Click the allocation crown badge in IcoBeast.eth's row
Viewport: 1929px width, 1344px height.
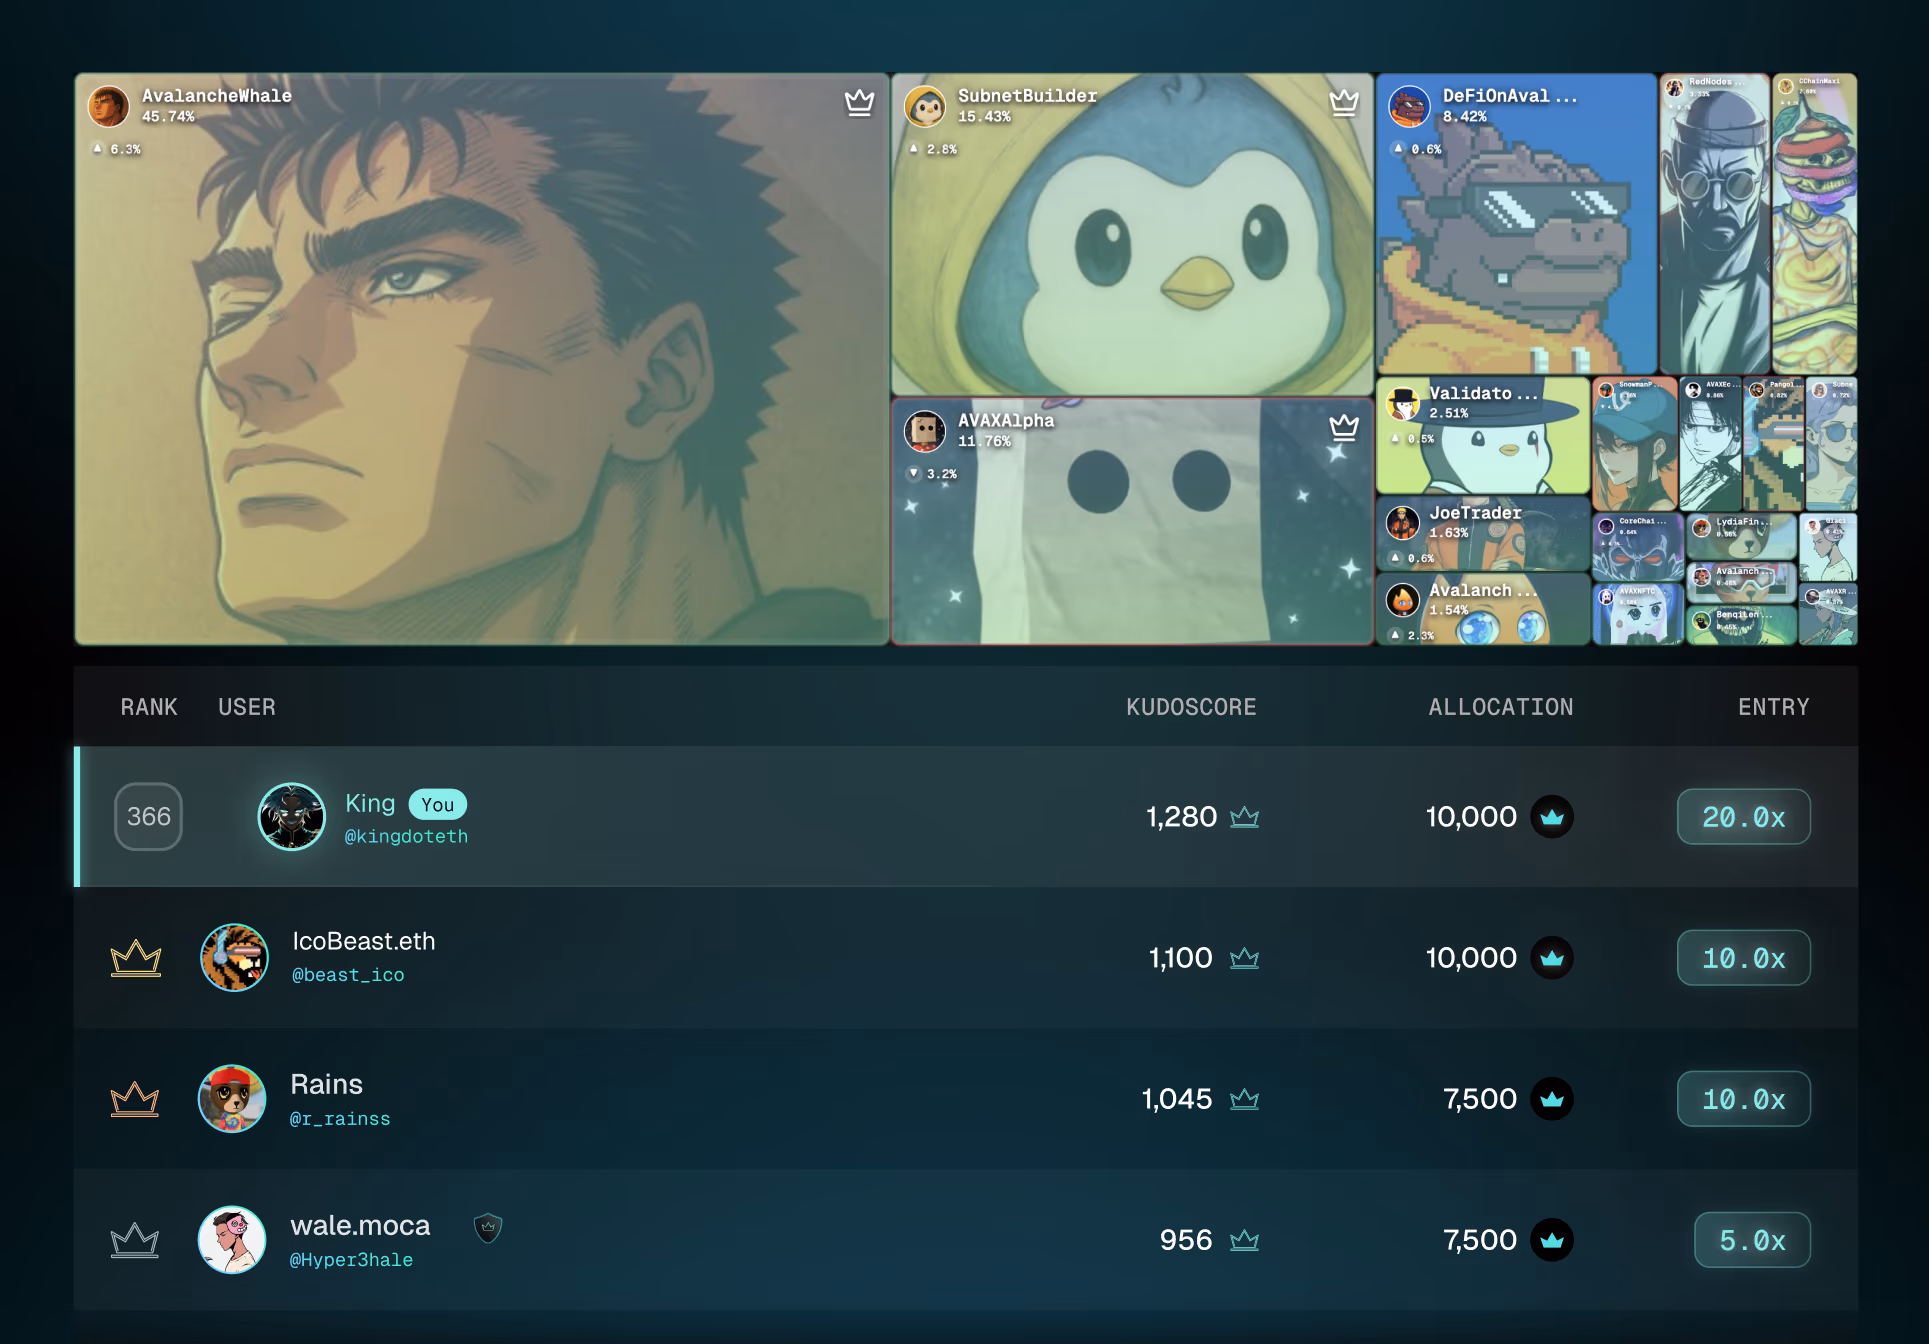[x=1551, y=958]
